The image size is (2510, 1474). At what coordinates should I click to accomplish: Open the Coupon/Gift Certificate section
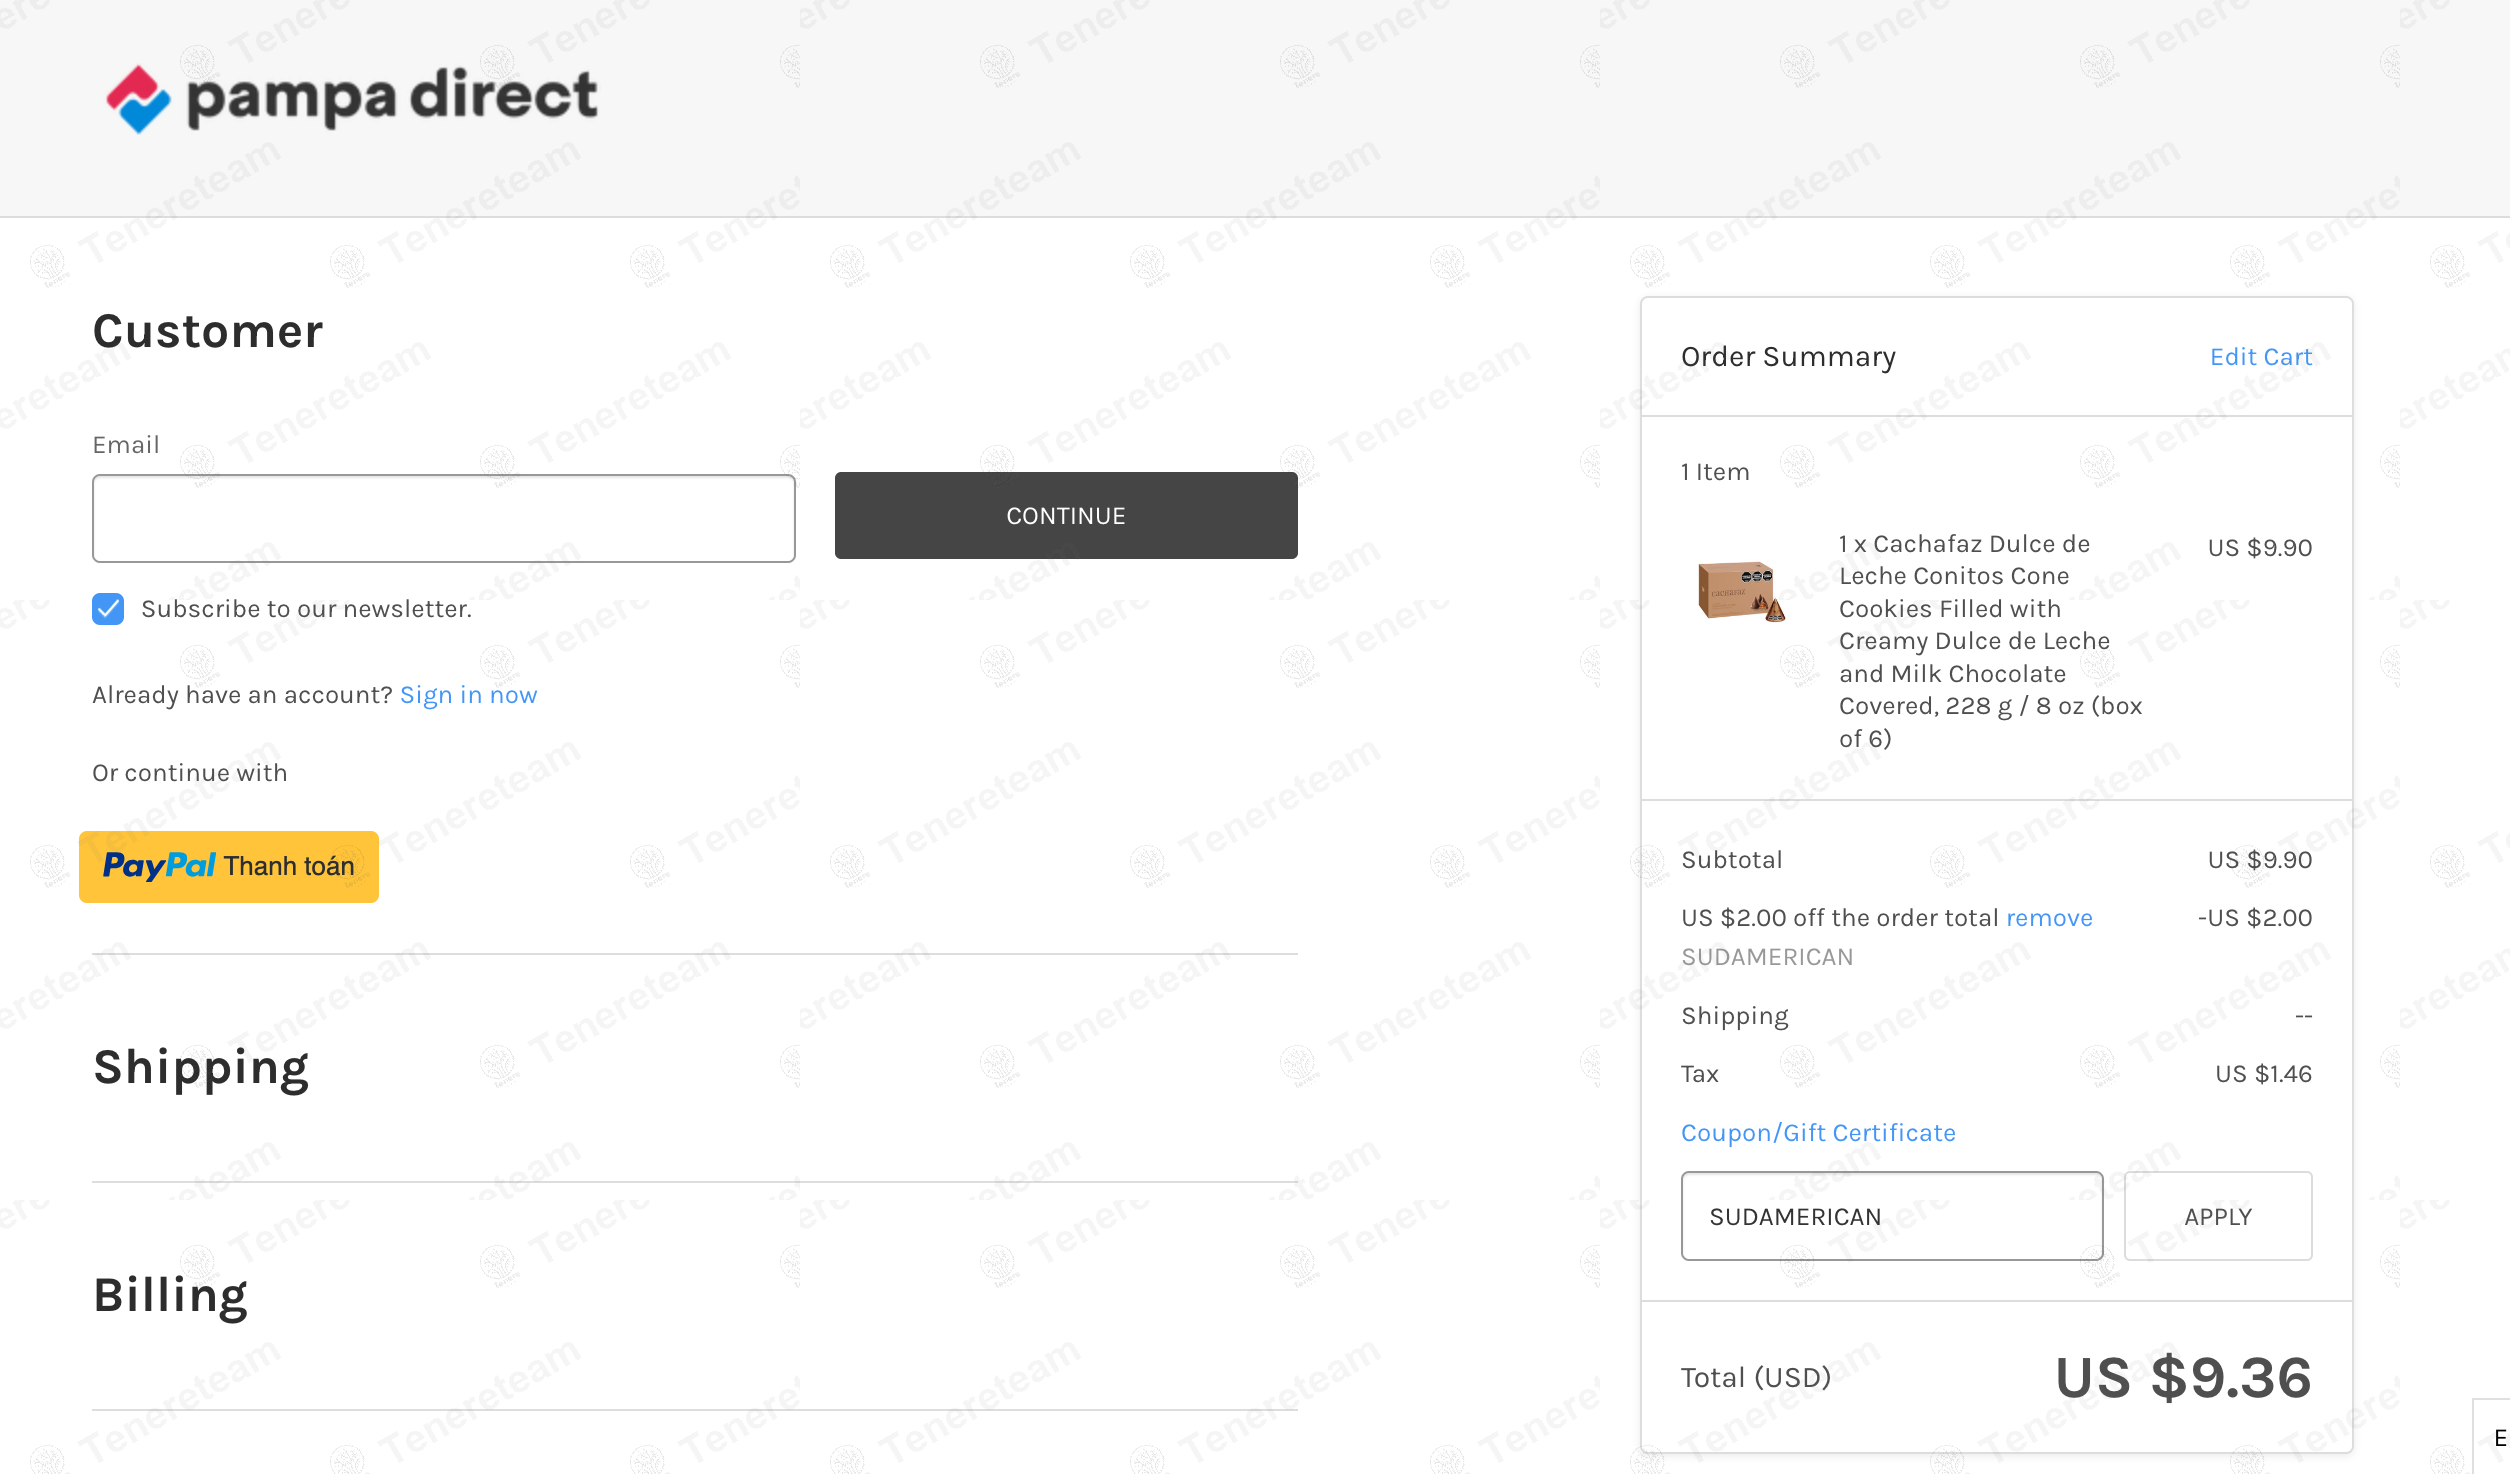[x=1818, y=1132]
